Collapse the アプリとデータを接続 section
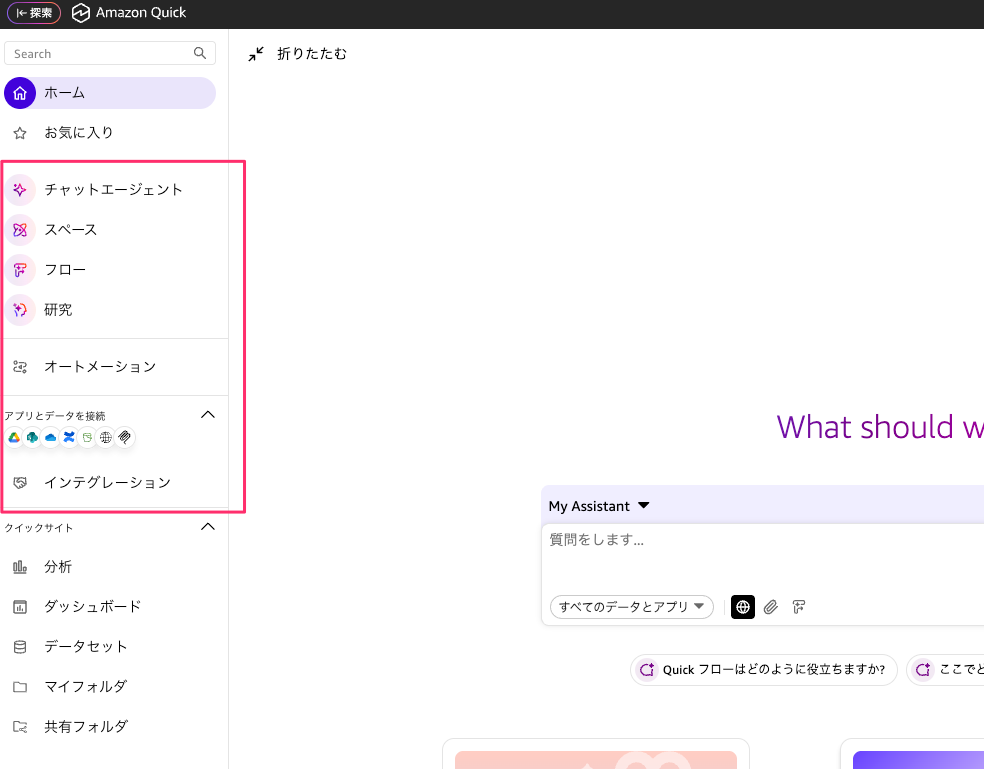Screen dimensions: 984x769 208,415
